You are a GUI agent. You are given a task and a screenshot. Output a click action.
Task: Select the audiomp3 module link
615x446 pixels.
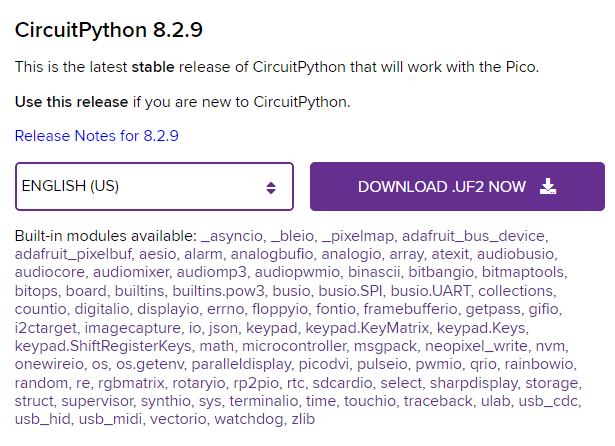click(x=212, y=272)
